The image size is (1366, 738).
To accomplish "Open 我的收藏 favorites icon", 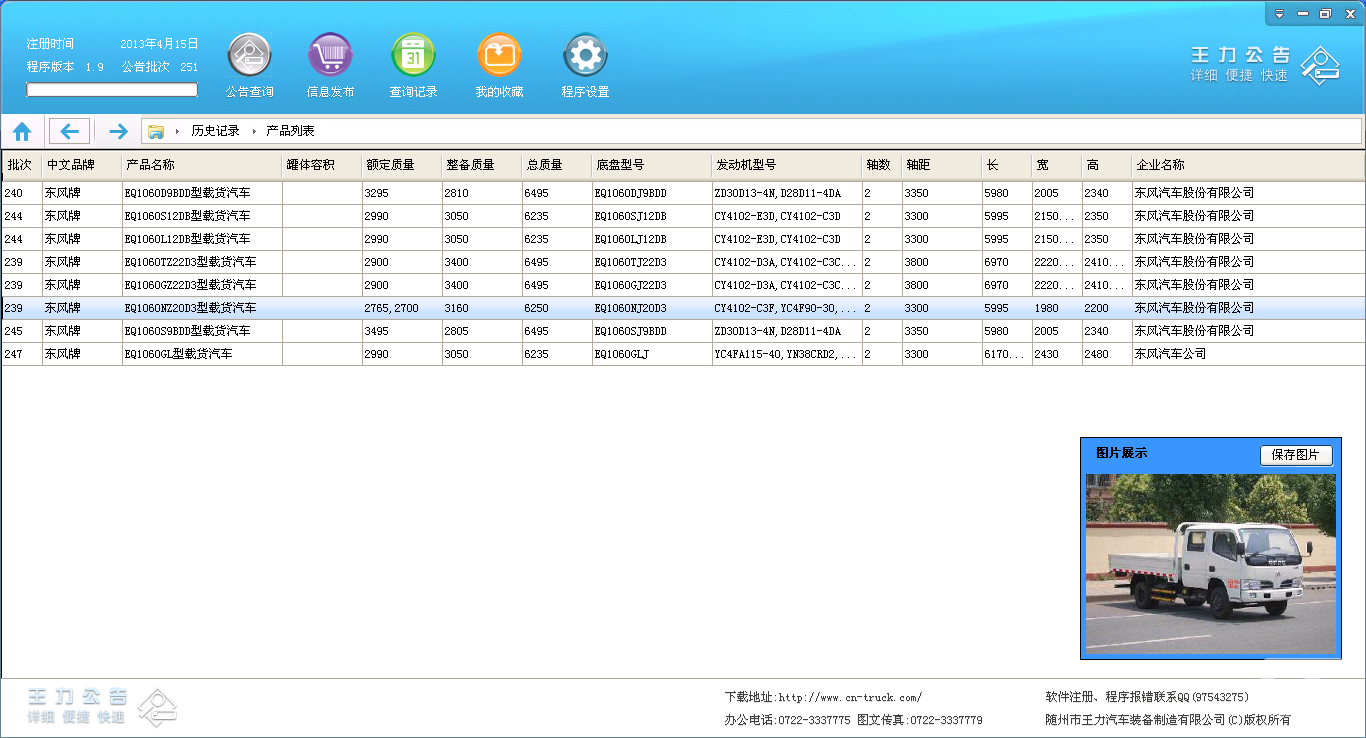I will click(499, 56).
